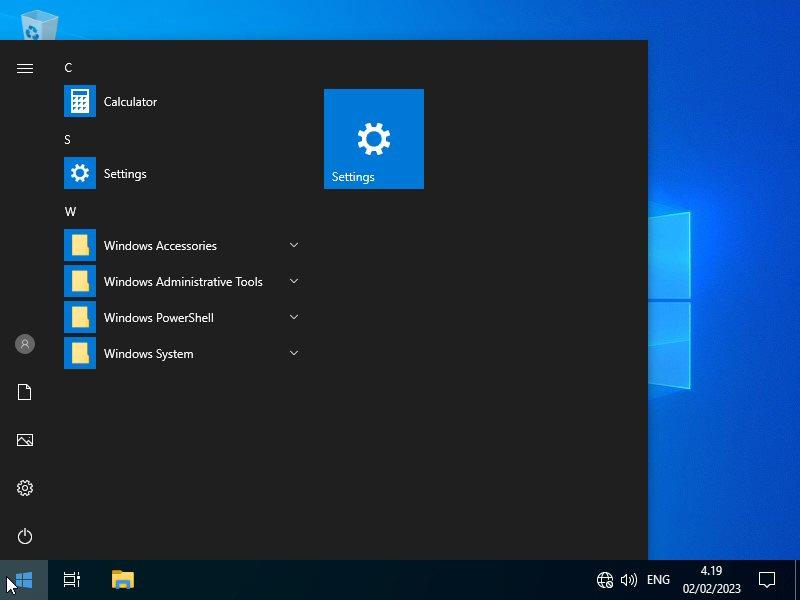Viewport: 800px width, 600px height.
Task: Open the Windows Accessories folder
Action: 182,245
